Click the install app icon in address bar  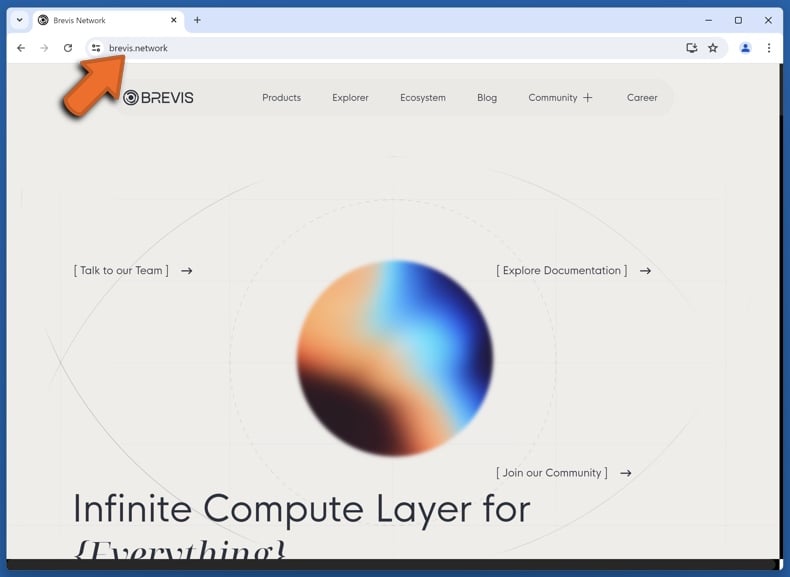click(x=691, y=48)
